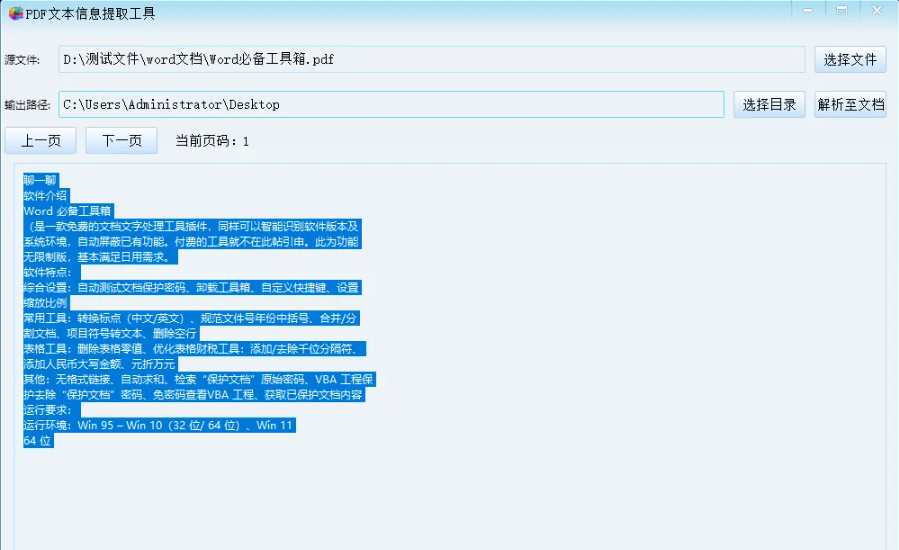Click the line '软件介绍'
Image resolution: width=899 pixels, height=550 pixels.
tap(45, 196)
